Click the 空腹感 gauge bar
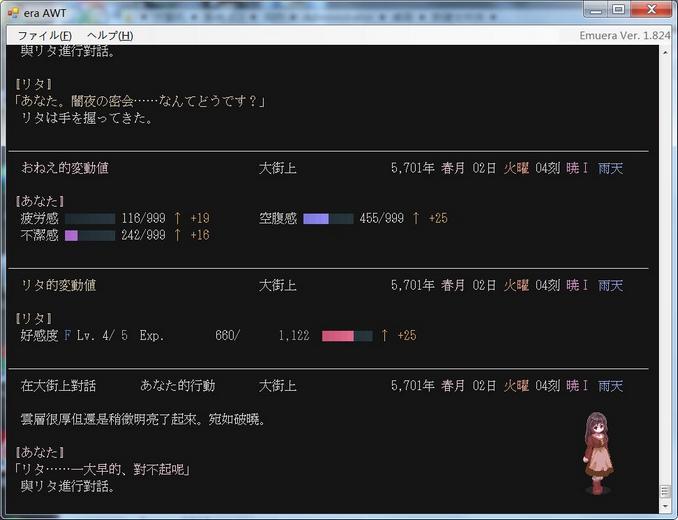The height and width of the screenshot is (520, 678). [x=328, y=218]
